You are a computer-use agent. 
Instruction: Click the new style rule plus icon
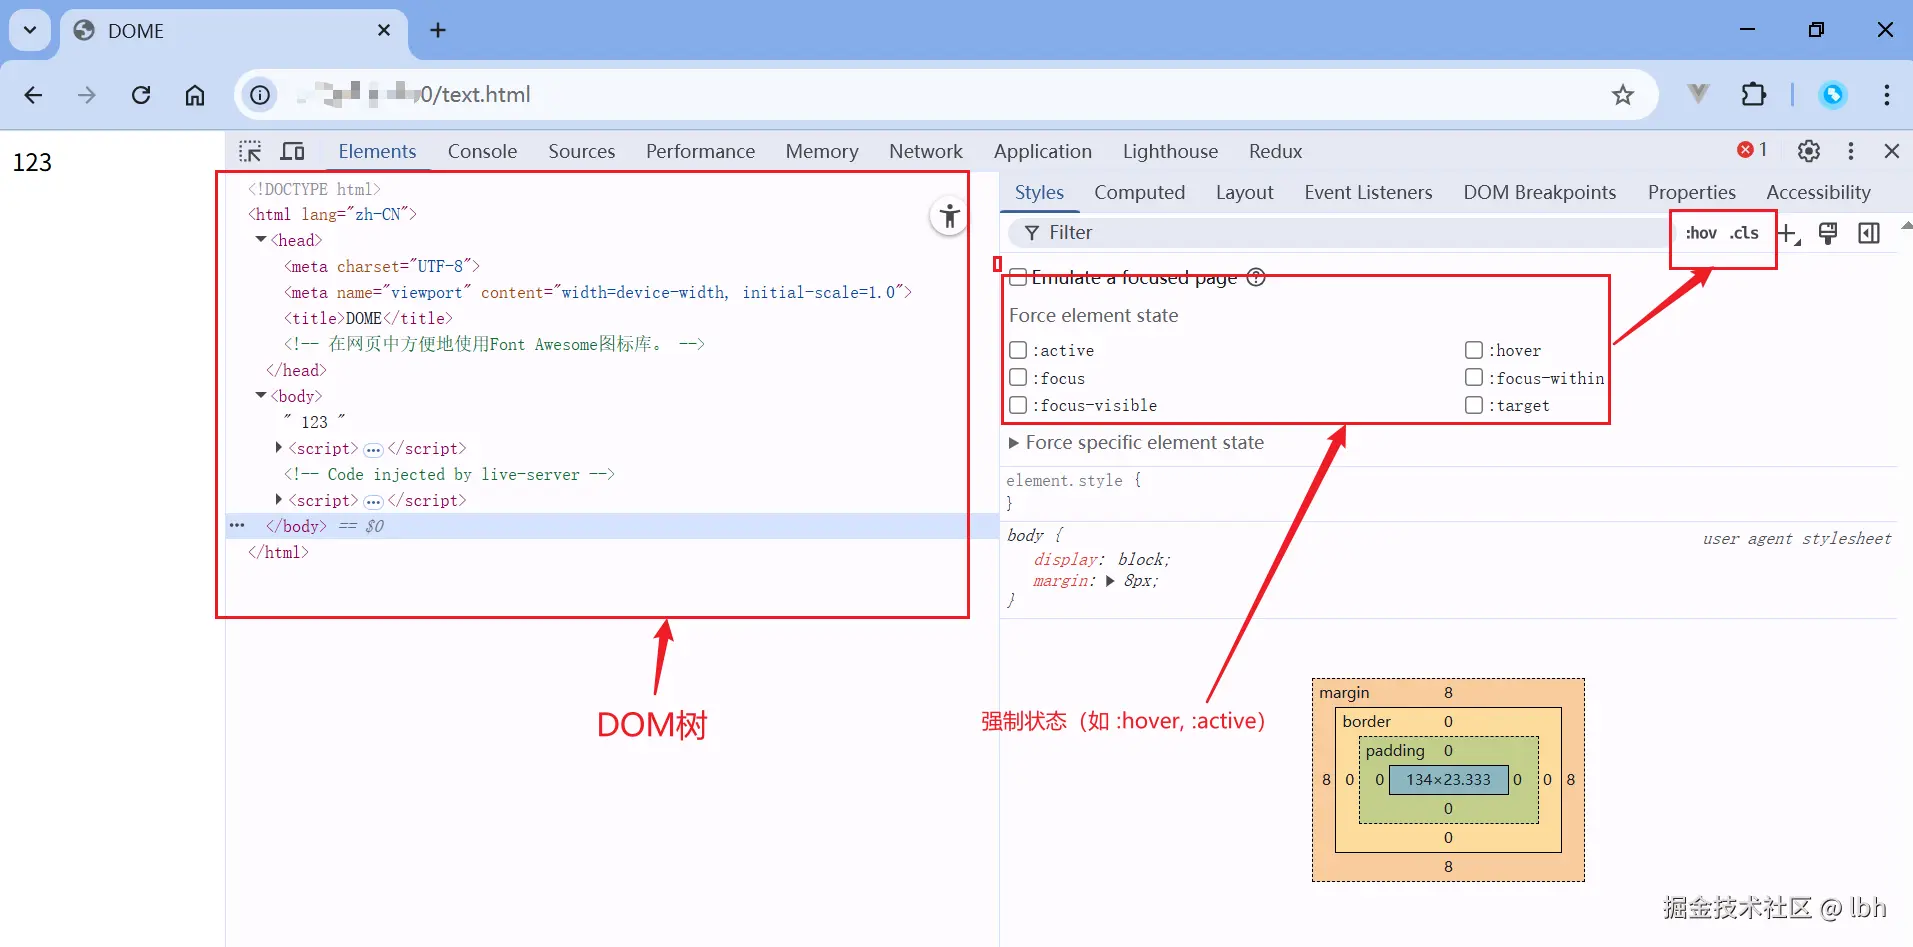click(x=1787, y=233)
